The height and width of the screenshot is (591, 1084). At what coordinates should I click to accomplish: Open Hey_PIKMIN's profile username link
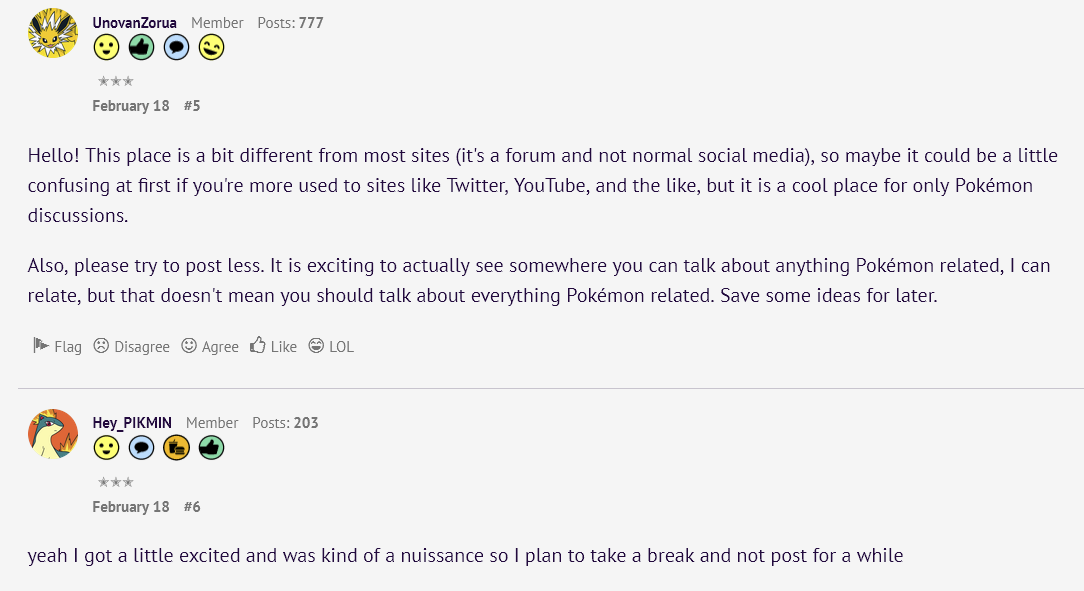(x=132, y=423)
